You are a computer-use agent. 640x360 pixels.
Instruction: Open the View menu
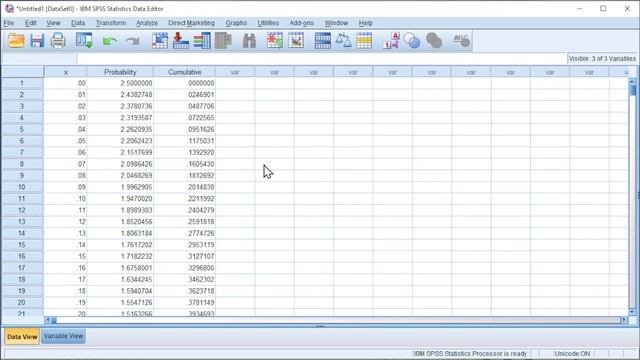click(53, 23)
